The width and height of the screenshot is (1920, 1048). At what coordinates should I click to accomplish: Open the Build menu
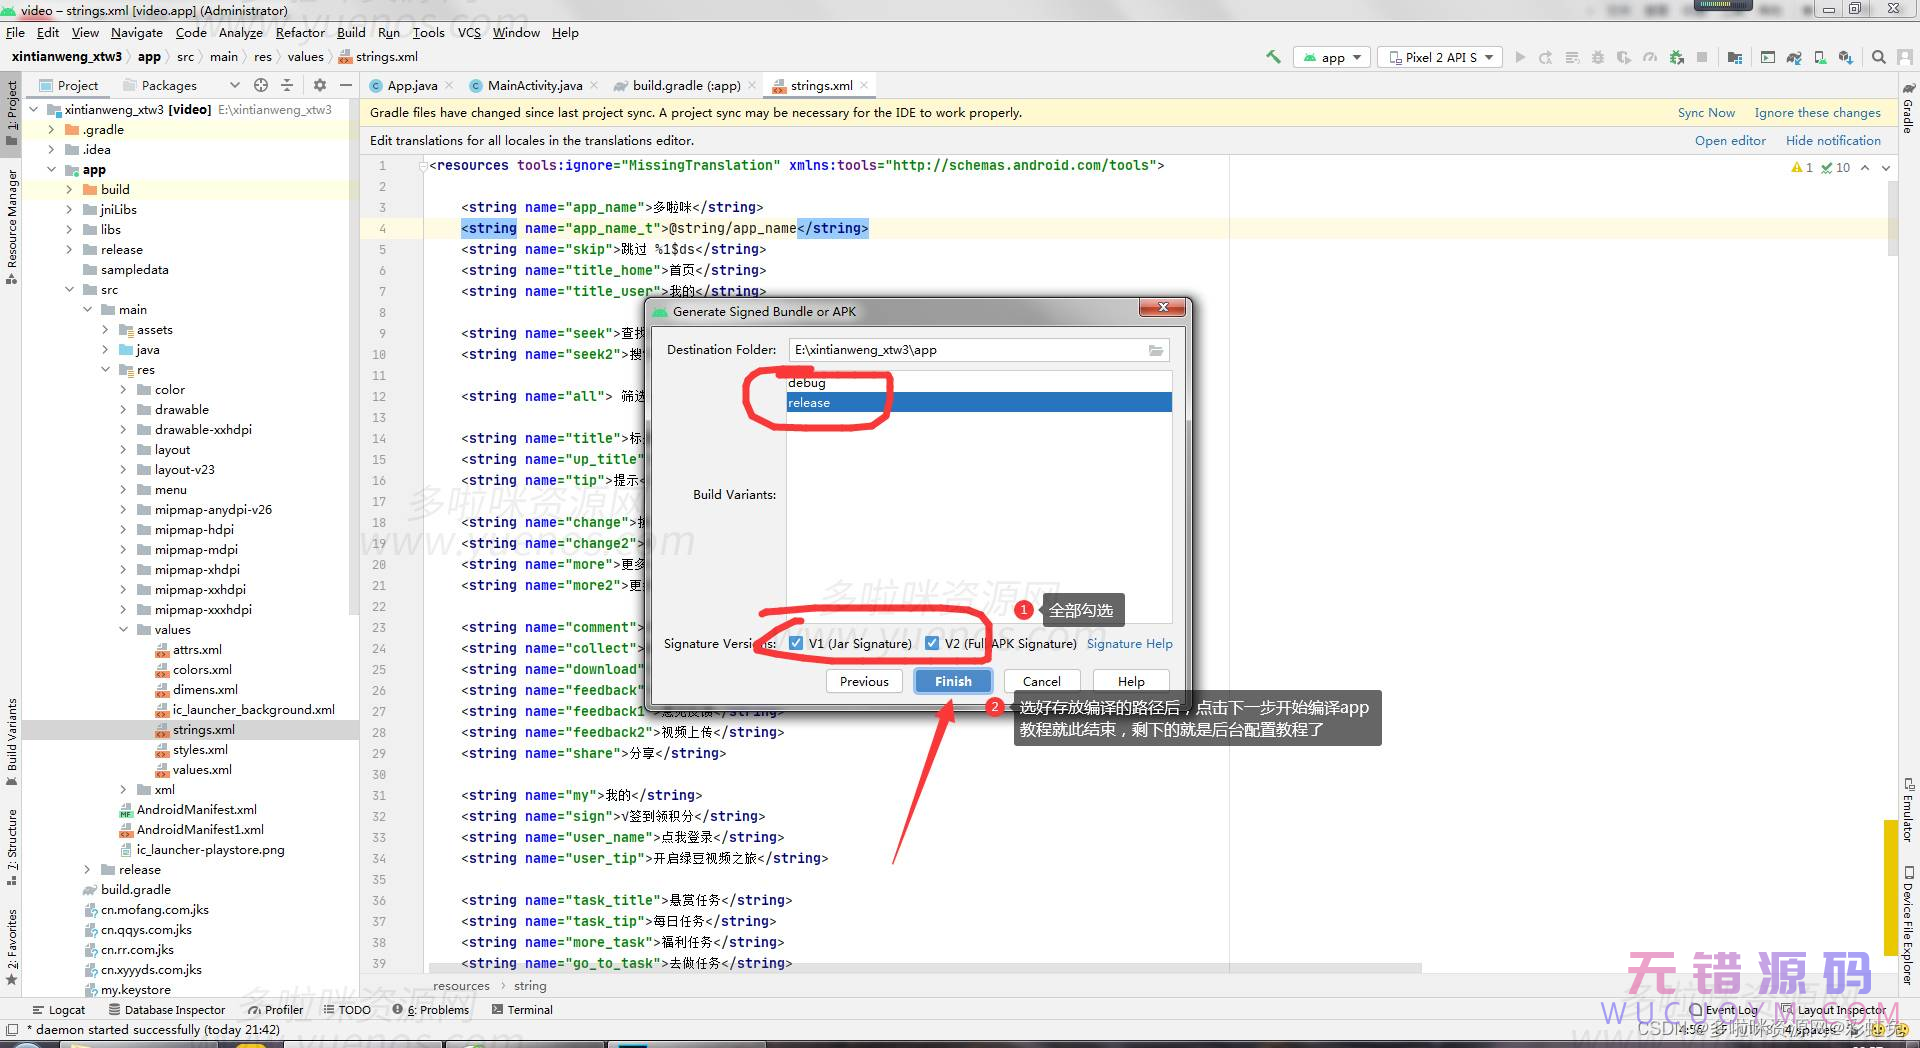[x=351, y=32]
